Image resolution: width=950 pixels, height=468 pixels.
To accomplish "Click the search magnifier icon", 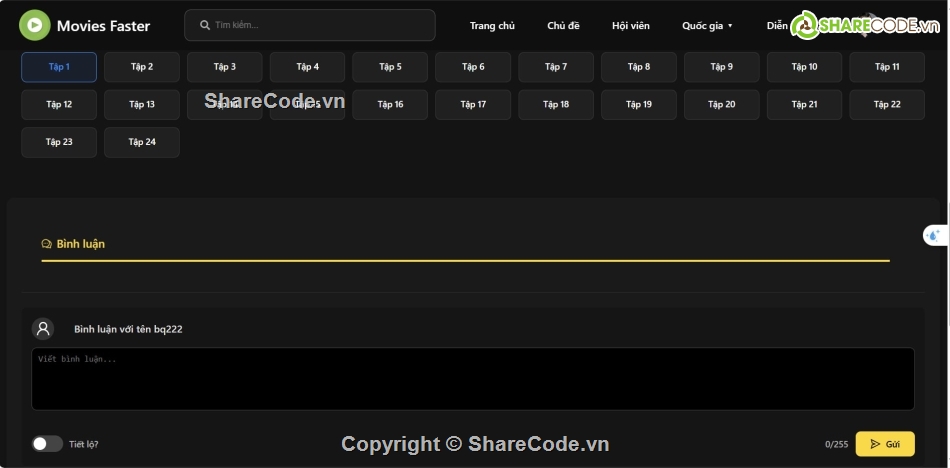I will point(205,25).
